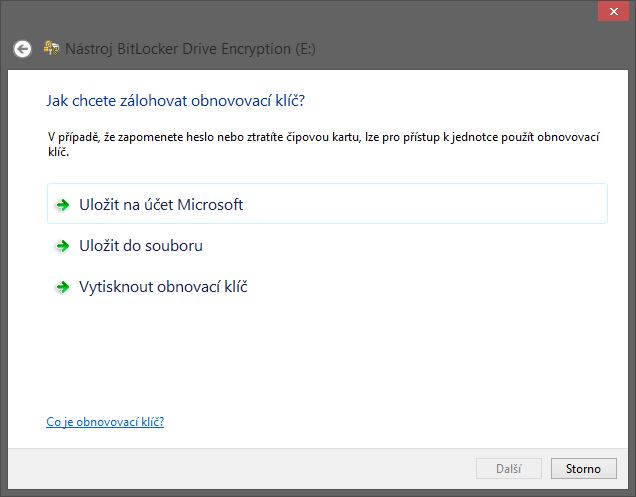Click title text Nástroj BitLocker Drive Encryption (E:)

pyautogui.click(x=190, y=49)
